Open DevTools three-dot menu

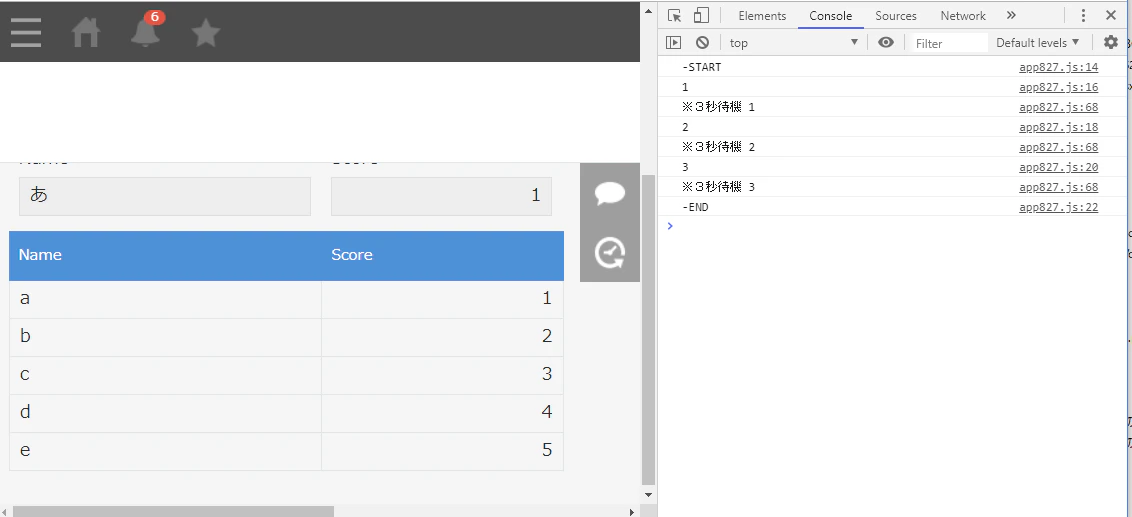tap(1083, 15)
